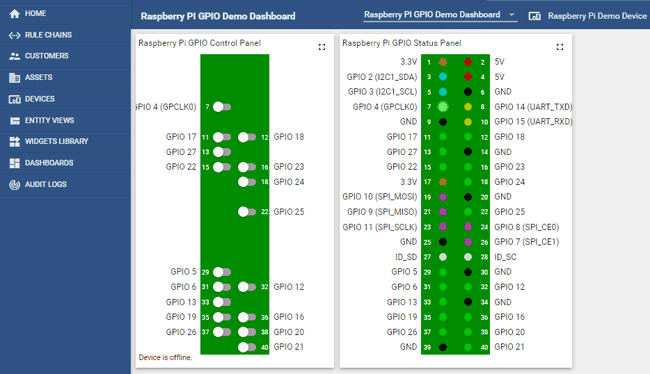Toggle GPIO 20 pin 38 switch
The height and width of the screenshot is (374, 650).
click(247, 332)
